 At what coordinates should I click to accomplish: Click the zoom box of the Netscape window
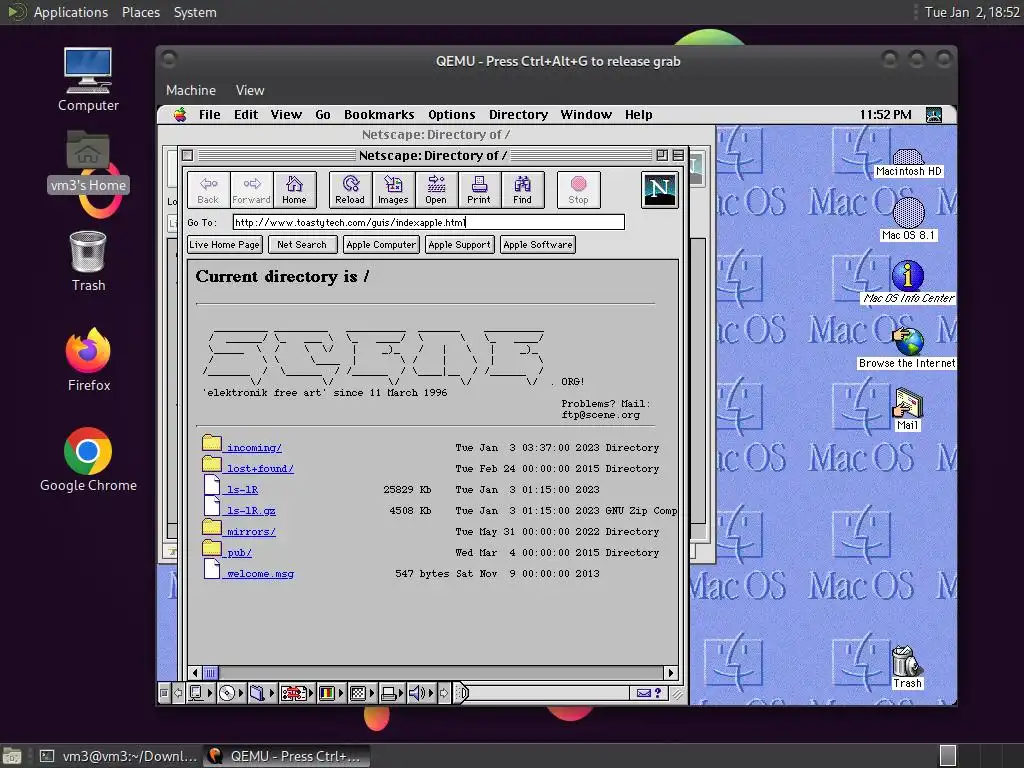662,155
